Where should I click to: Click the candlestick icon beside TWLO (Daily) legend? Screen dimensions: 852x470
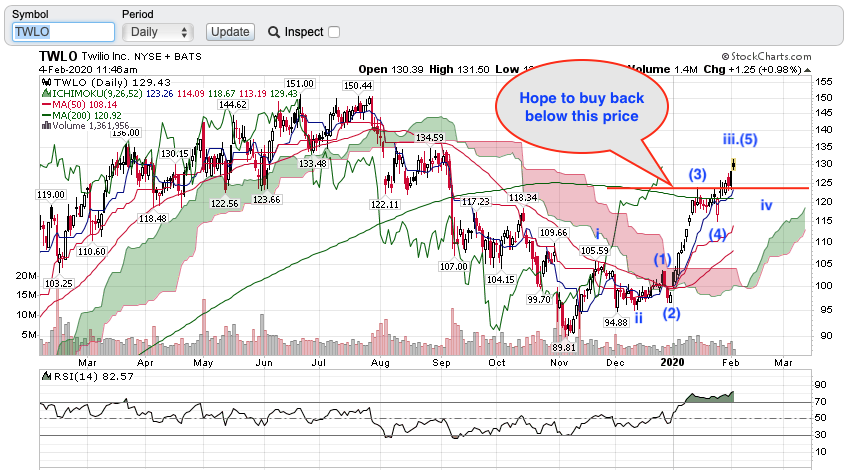[44, 81]
